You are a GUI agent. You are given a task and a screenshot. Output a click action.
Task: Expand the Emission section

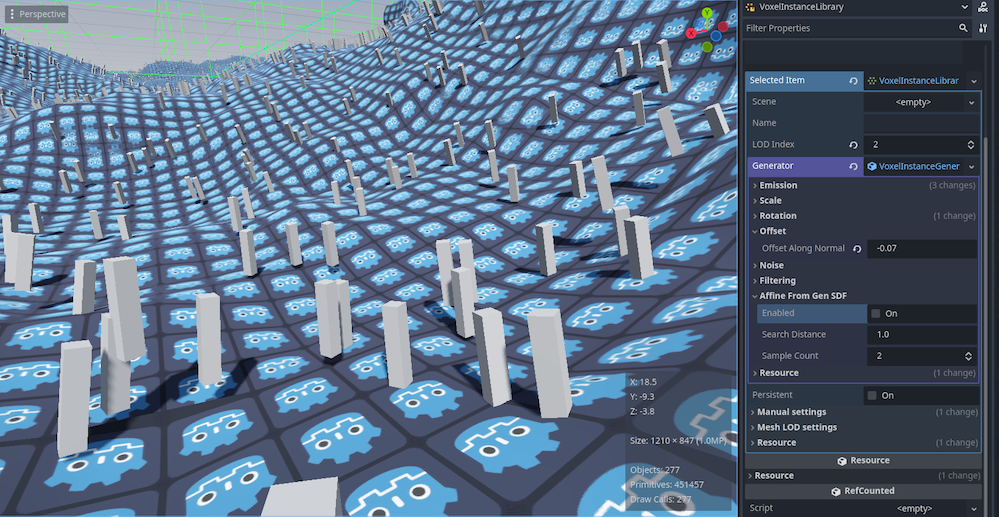(x=863, y=186)
